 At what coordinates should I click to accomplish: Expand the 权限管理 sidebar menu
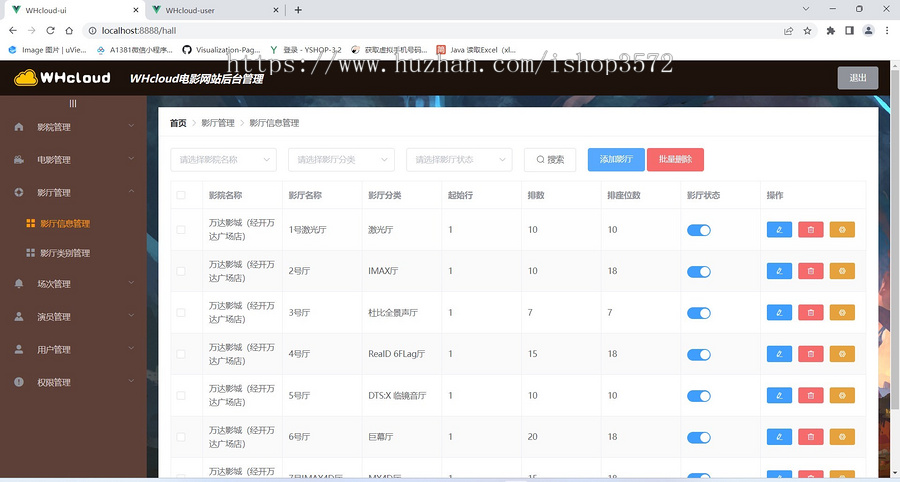tap(73, 382)
